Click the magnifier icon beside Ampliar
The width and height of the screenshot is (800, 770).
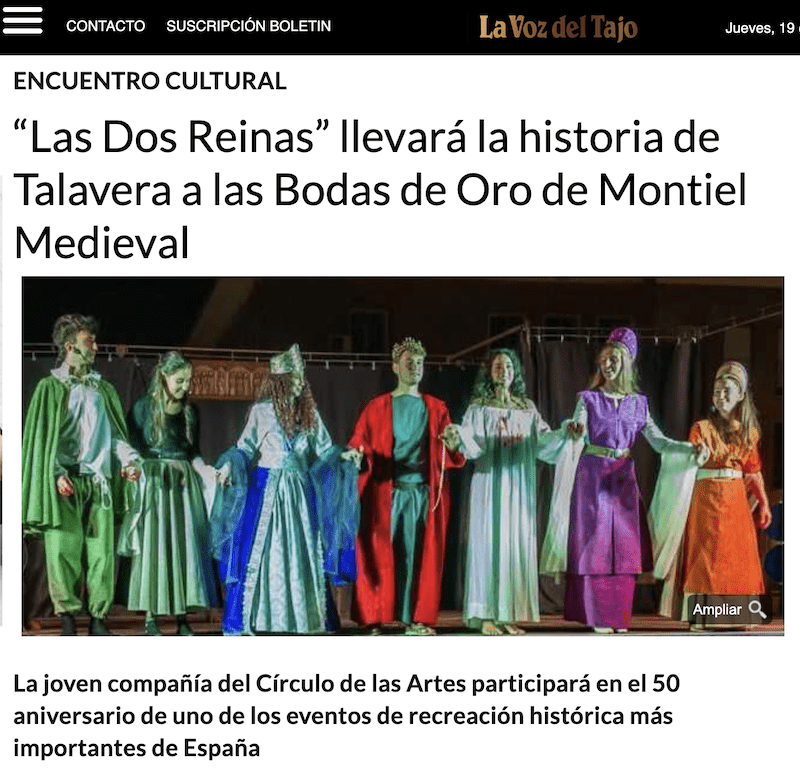point(758,609)
